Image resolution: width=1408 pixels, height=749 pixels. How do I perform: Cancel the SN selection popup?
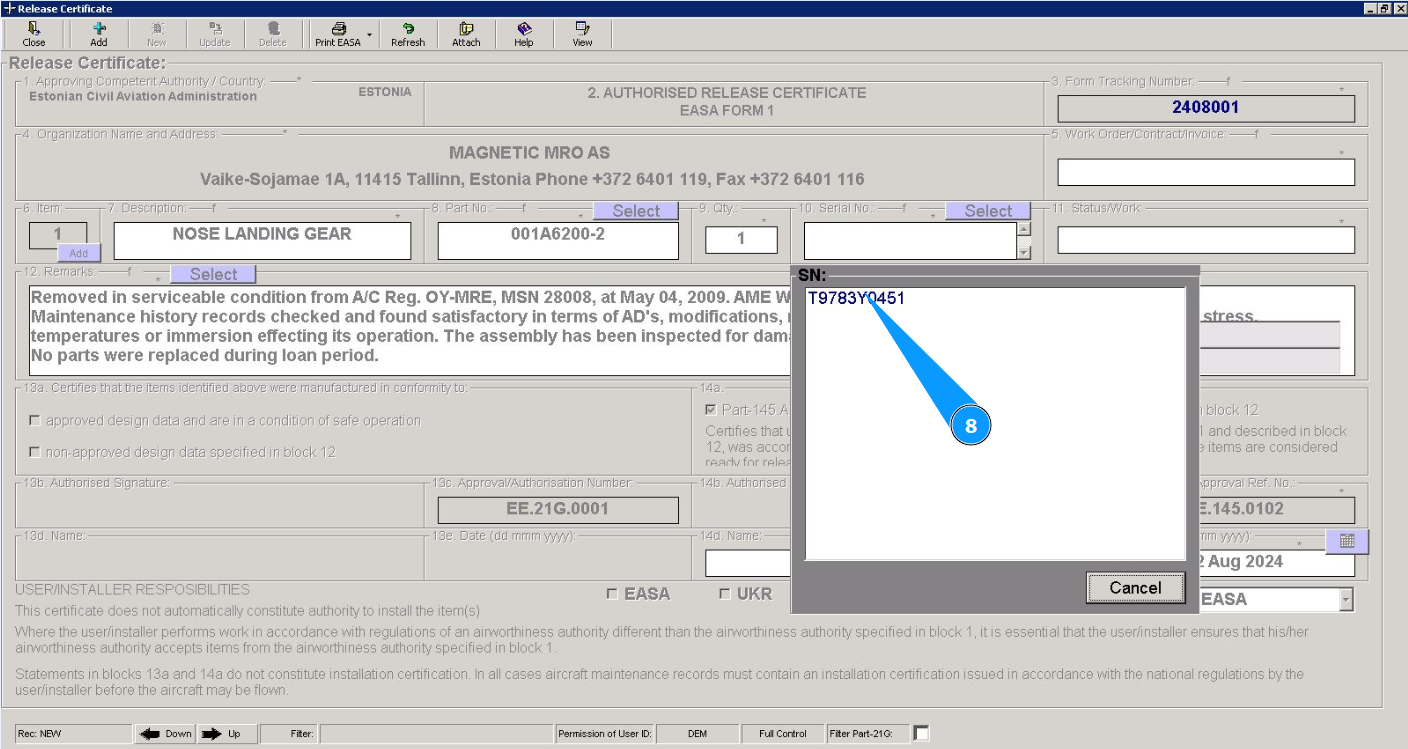1135,588
